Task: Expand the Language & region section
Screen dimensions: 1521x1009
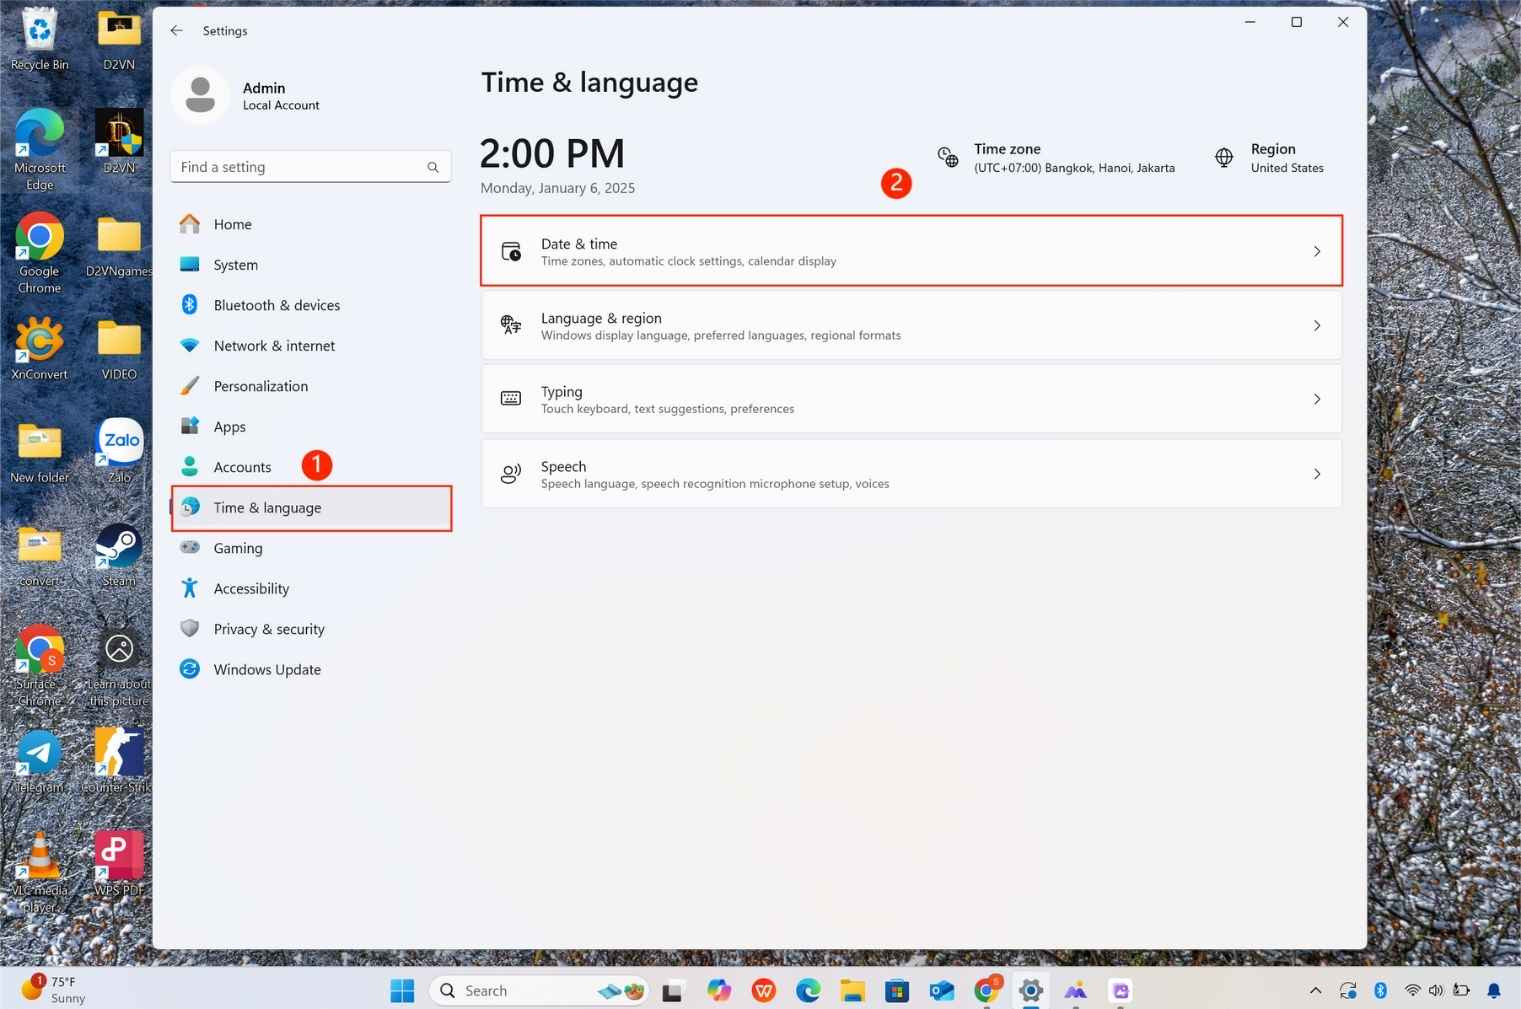Action: (1317, 325)
